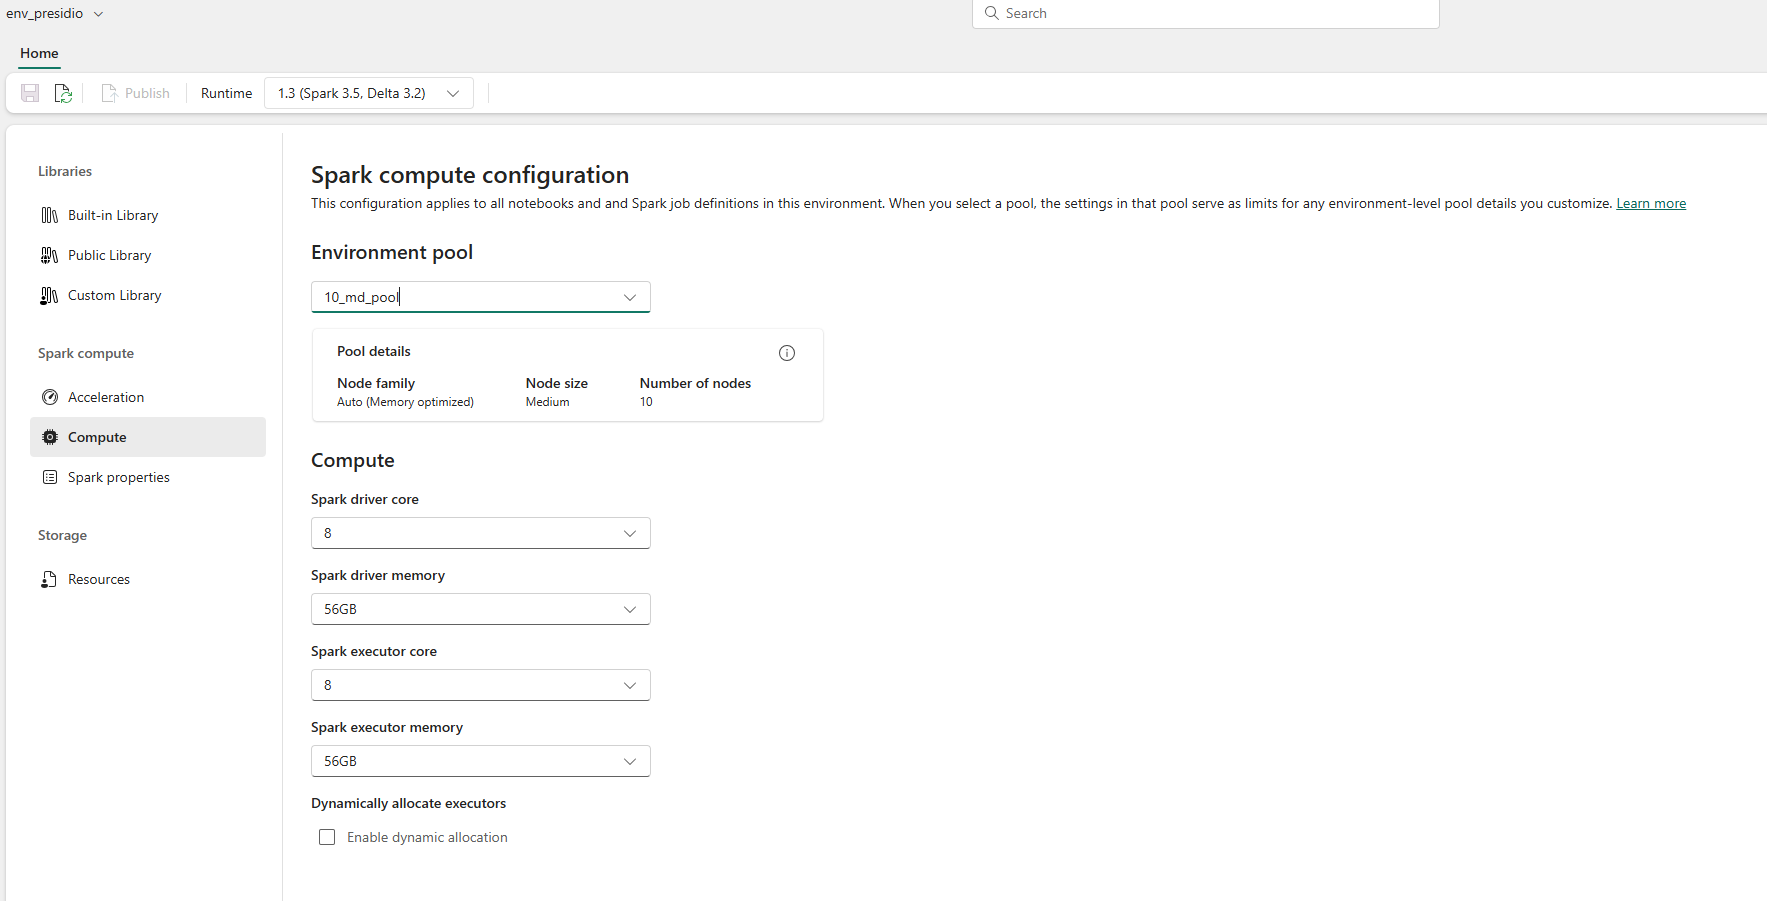Click the Pool details info icon

787,353
